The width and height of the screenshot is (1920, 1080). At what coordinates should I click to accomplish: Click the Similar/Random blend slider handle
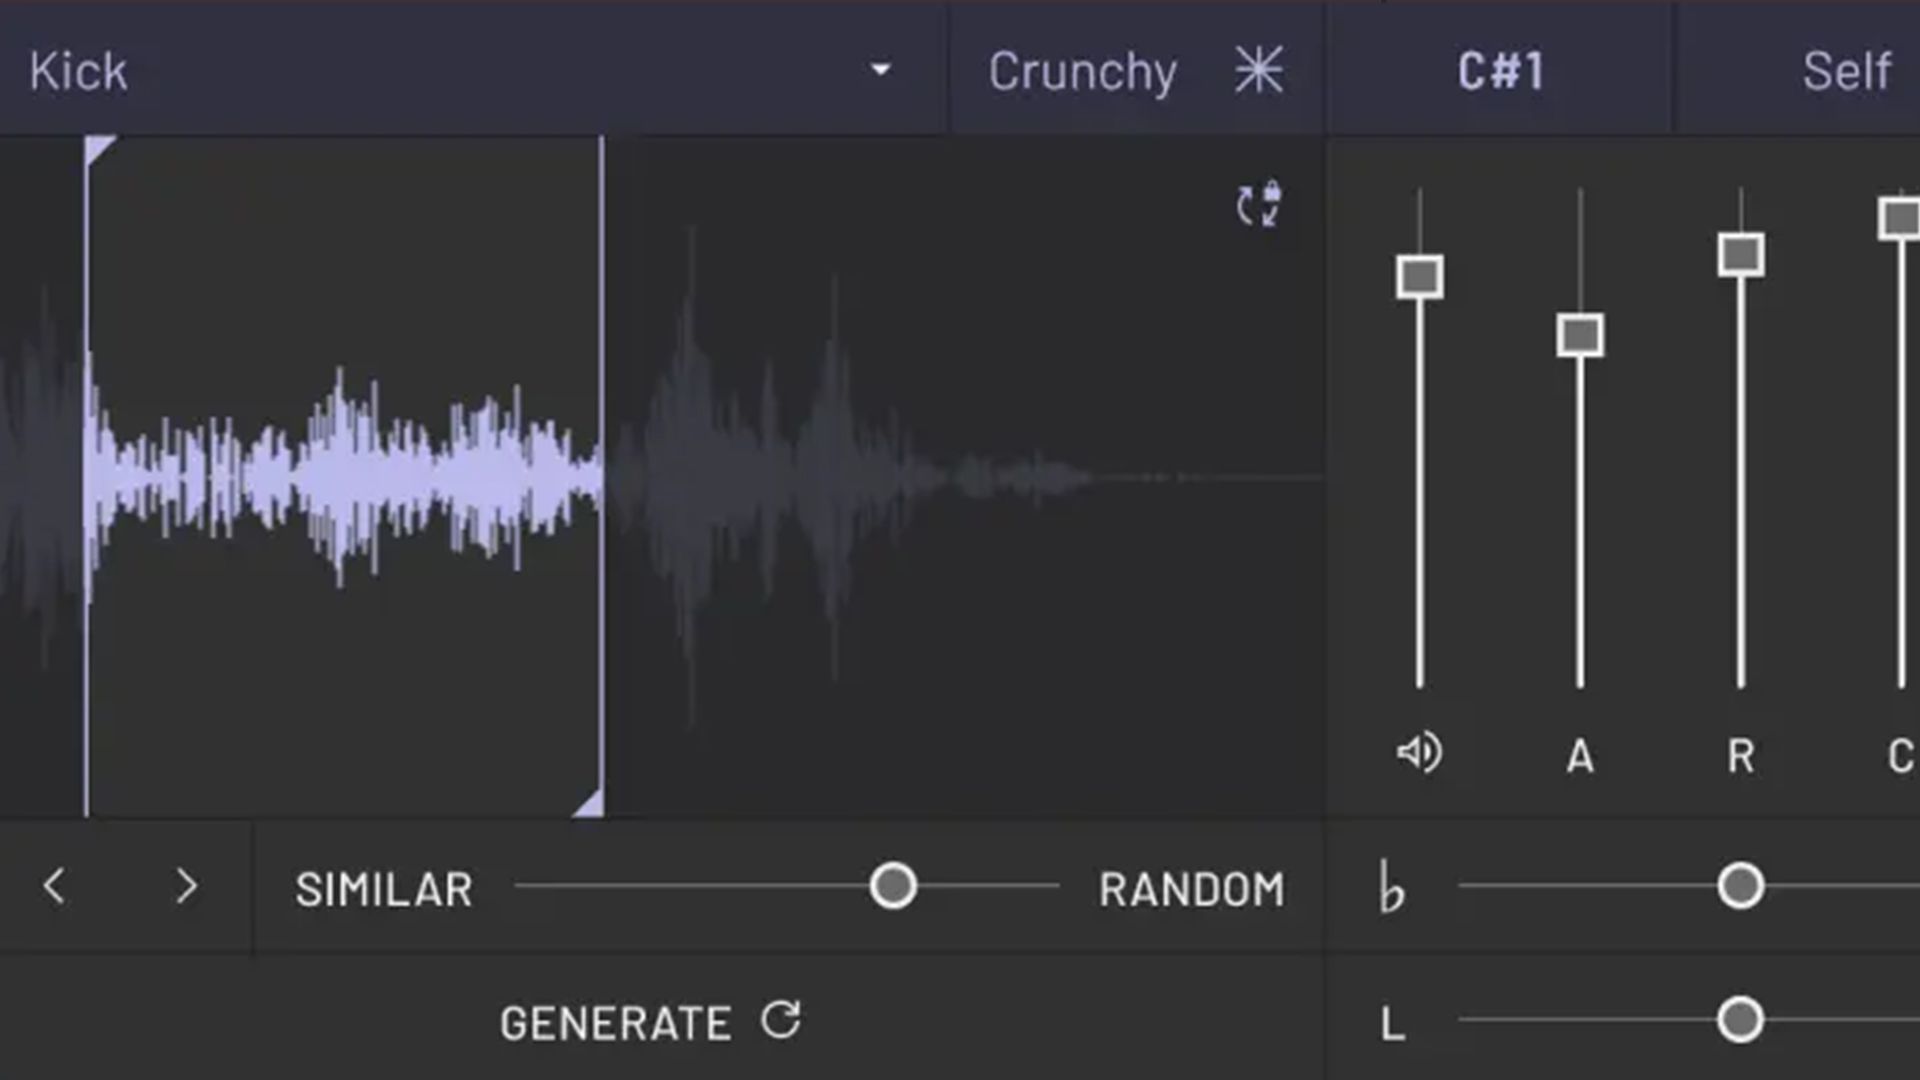(893, 886)
